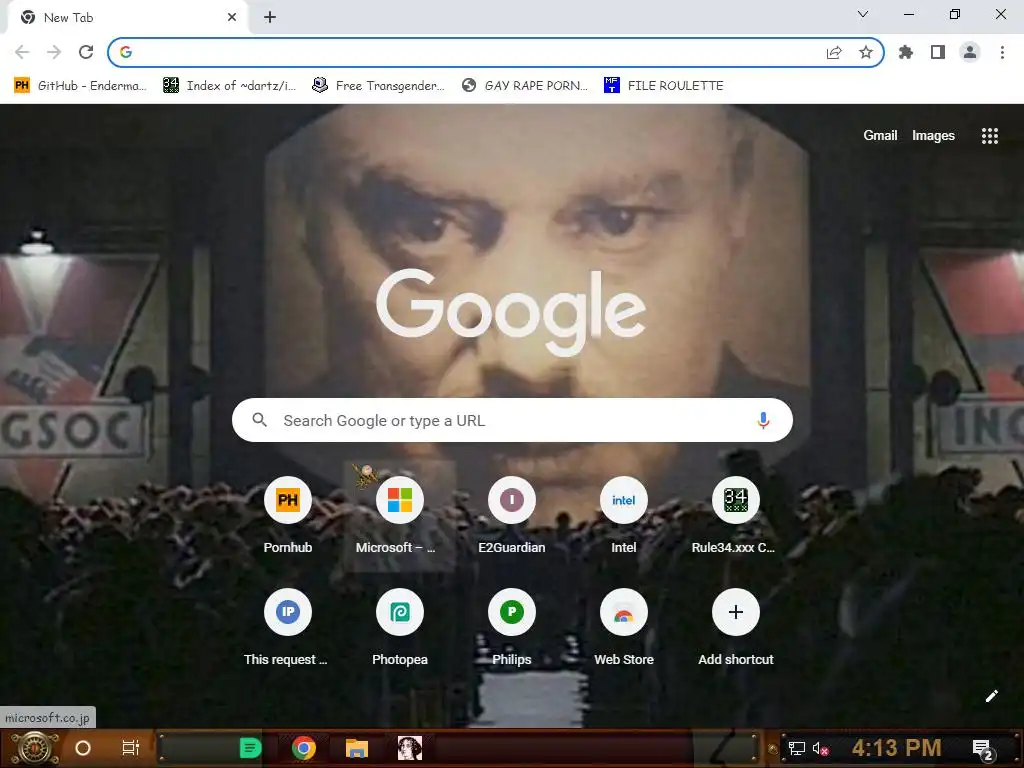
Task: Select the New Tab tab
Action: pos(127,18)
